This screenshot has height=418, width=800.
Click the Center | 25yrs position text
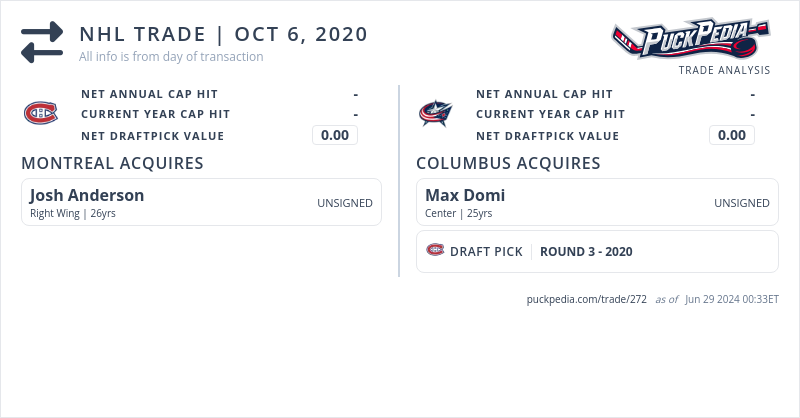click(459, 213)
